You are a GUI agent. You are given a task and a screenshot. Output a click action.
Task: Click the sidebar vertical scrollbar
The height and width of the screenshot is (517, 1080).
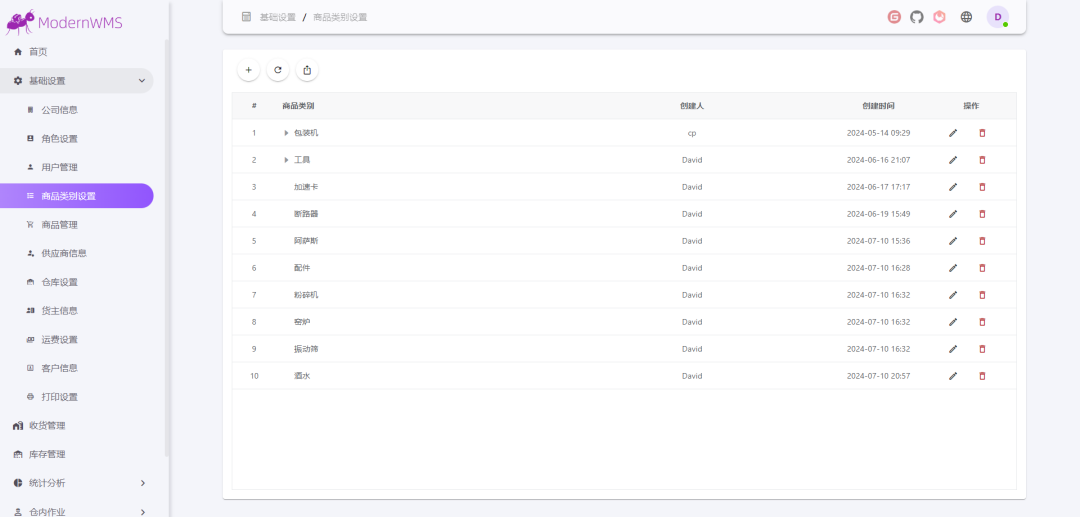(167, 248)
